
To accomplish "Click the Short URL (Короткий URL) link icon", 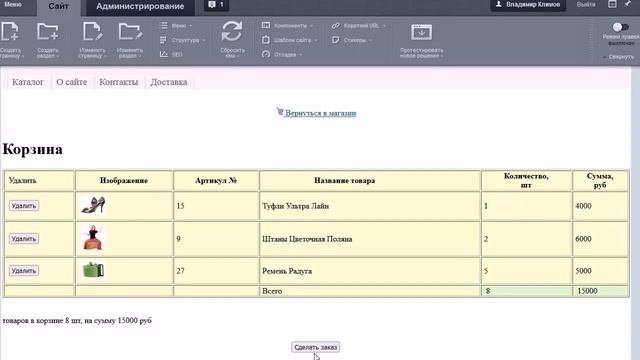I will tap(336, 26).
